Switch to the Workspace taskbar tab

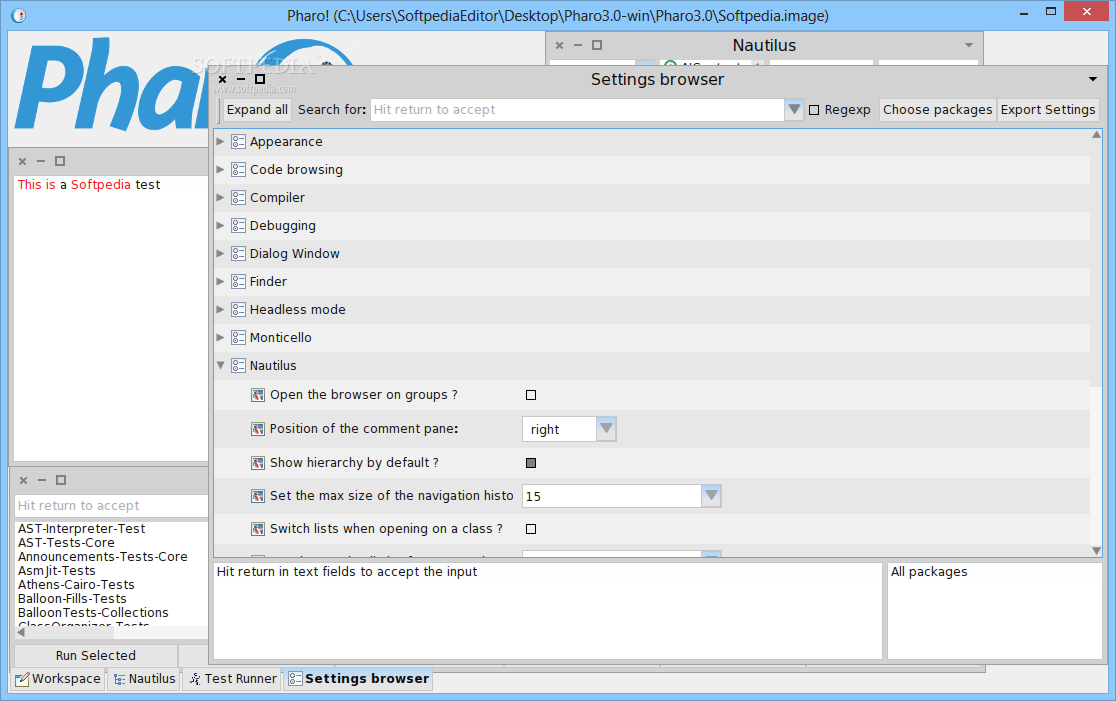[x=59, y=679]
